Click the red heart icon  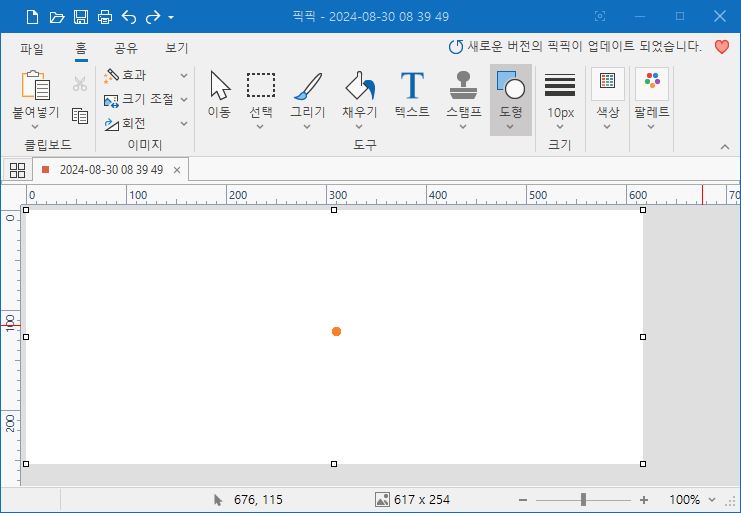[x=722, y=46]
